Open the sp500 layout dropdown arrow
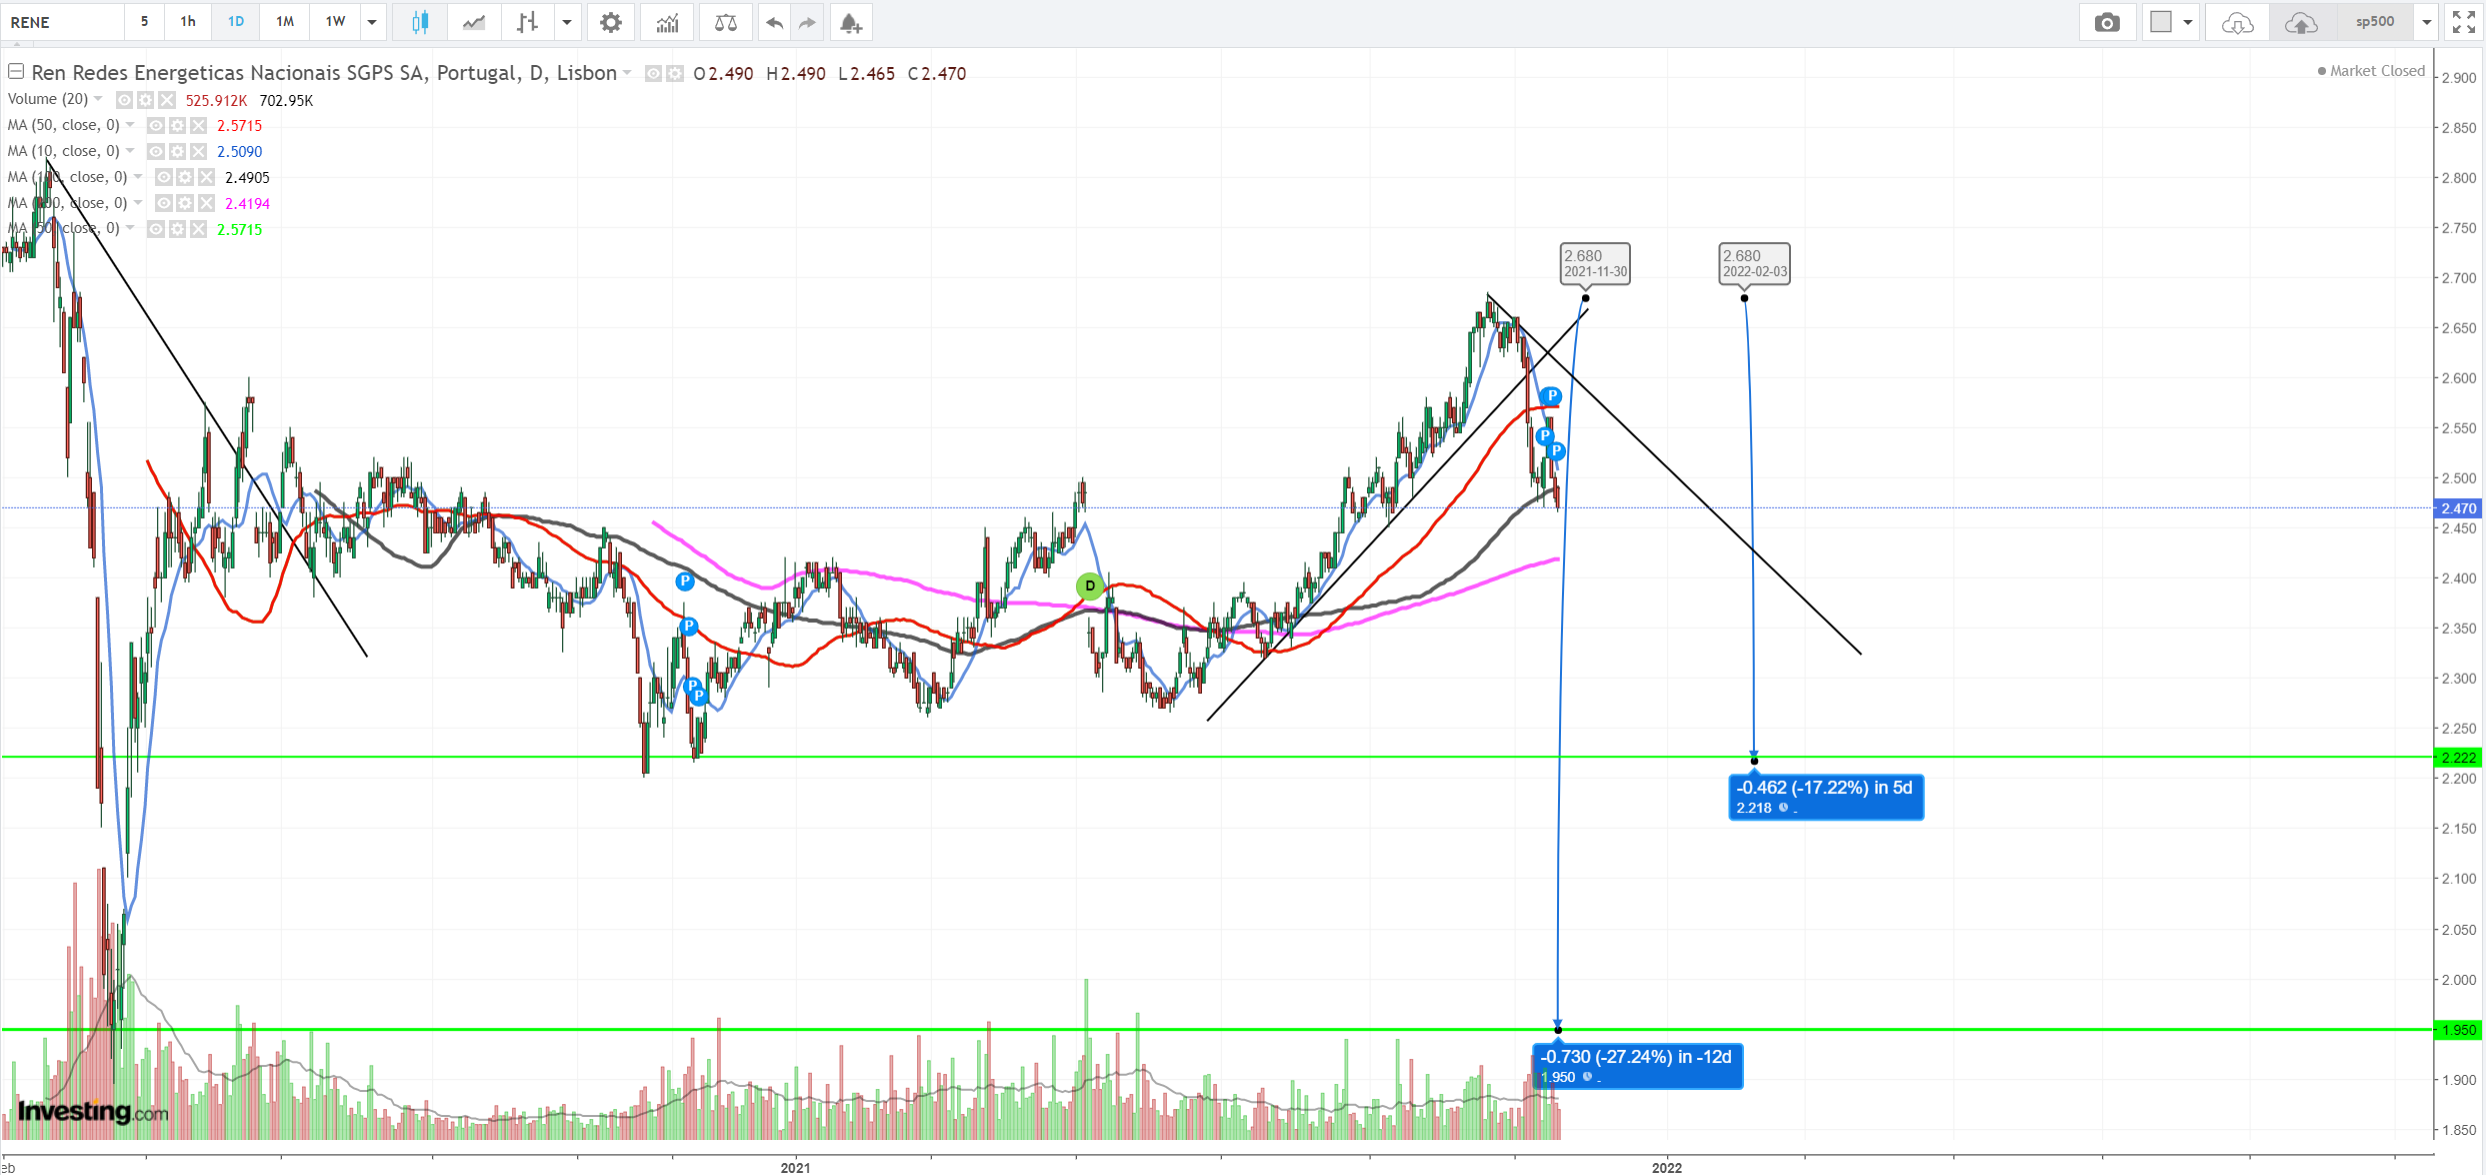The height and width of the screenshot is (1175, 2486). tap(2427, 22)
